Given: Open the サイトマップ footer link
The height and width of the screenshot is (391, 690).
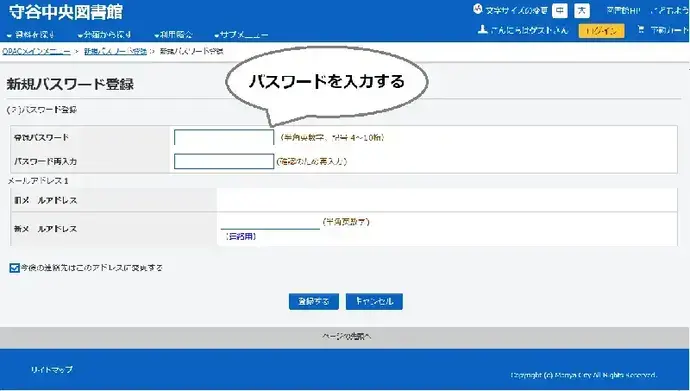Looking at the screenshot, I should (52, 370).
